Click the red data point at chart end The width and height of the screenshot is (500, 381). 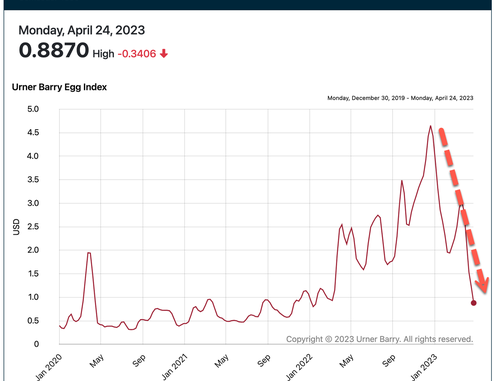click(x=473, y=303)
